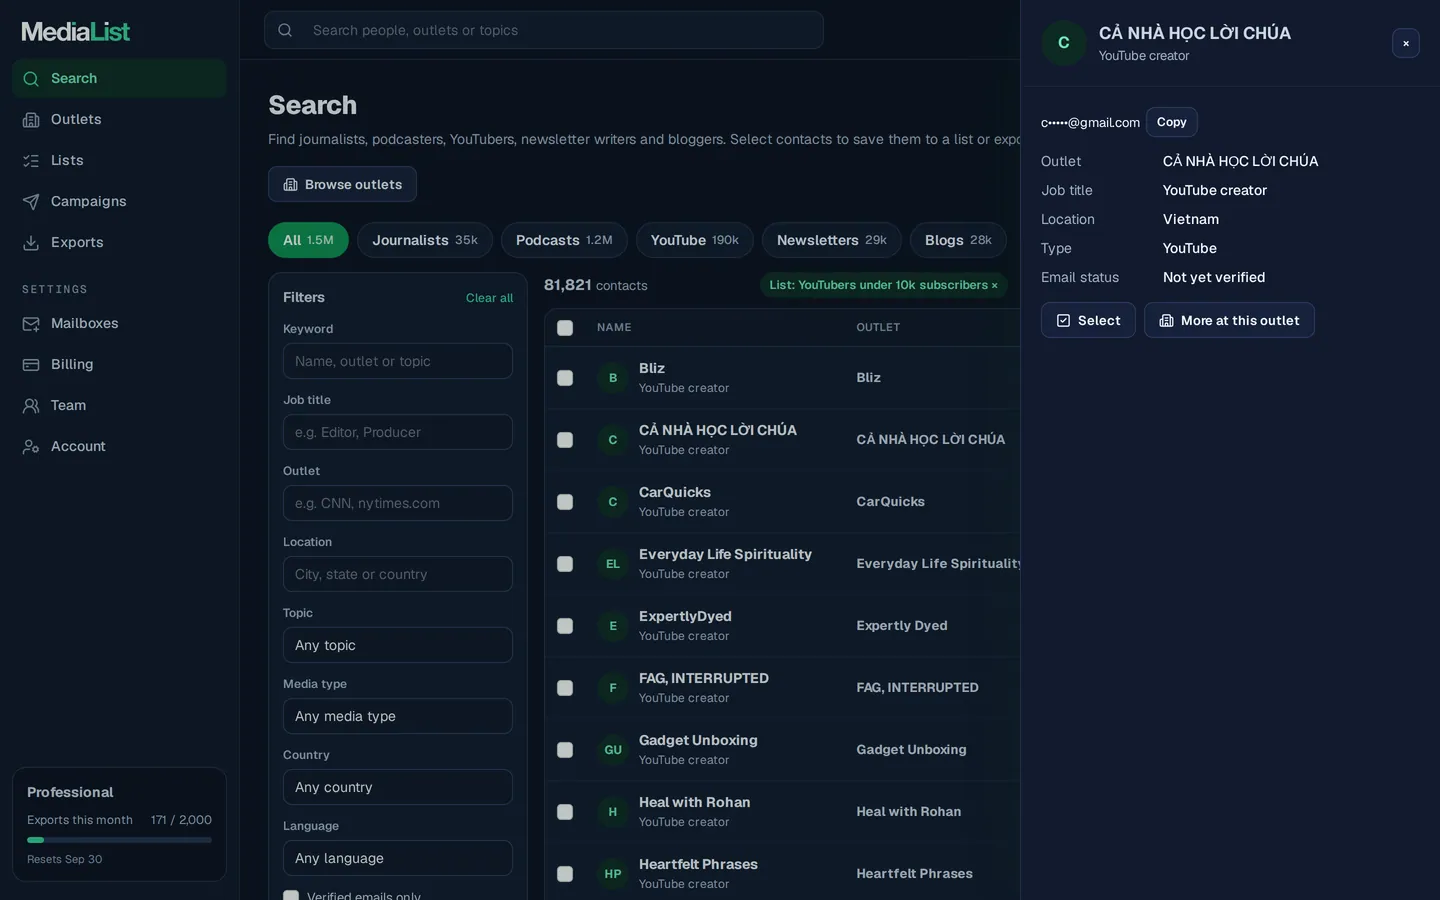Screen dimensions: 1440x900
Task: Click the Browse outlets button
Action: (x=342, y=184)
